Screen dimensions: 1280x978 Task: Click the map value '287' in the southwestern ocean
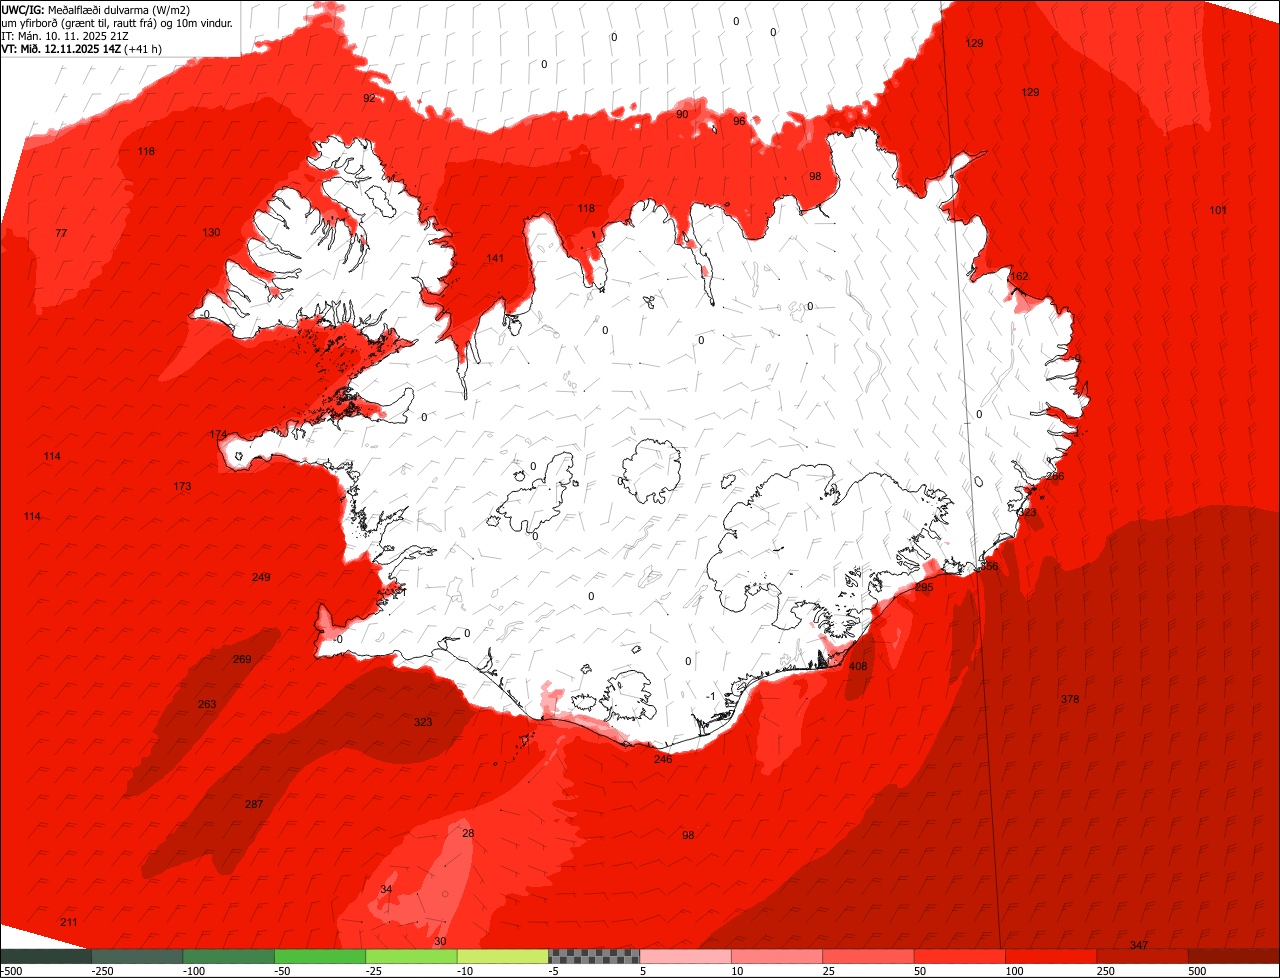(254, 804)
